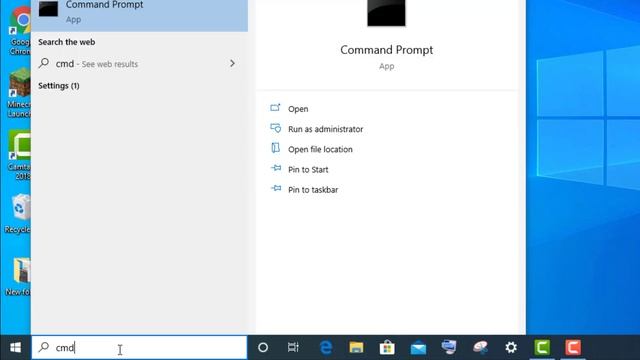640x360 pixels.
Task: Select Pin to taskbar option
Action: click(x=313, y=190)
